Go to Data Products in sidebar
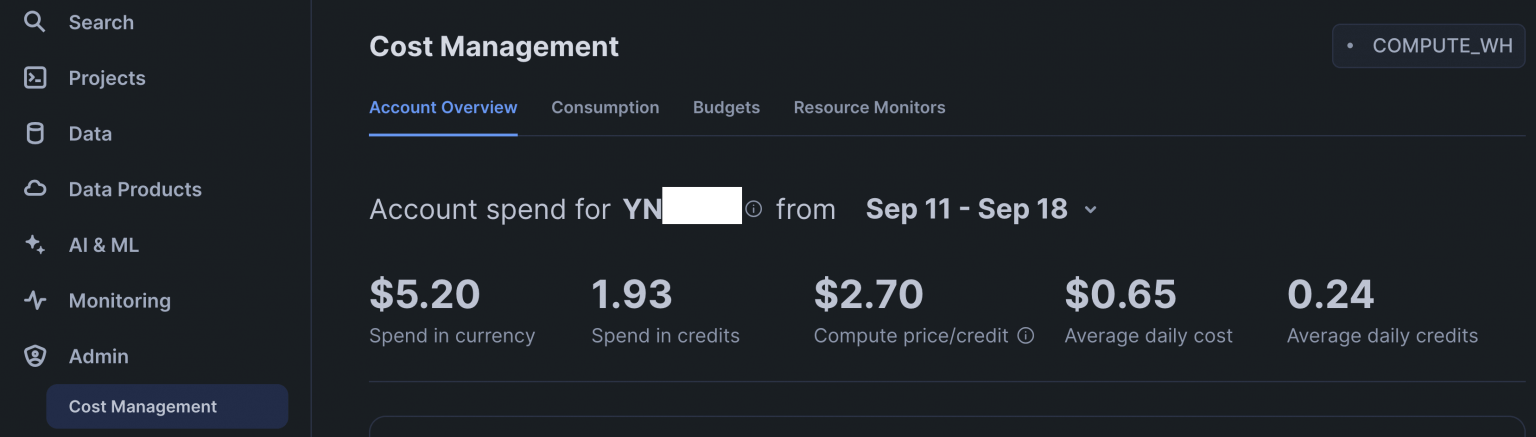The image size is (1536, 437). click(135, 189)
